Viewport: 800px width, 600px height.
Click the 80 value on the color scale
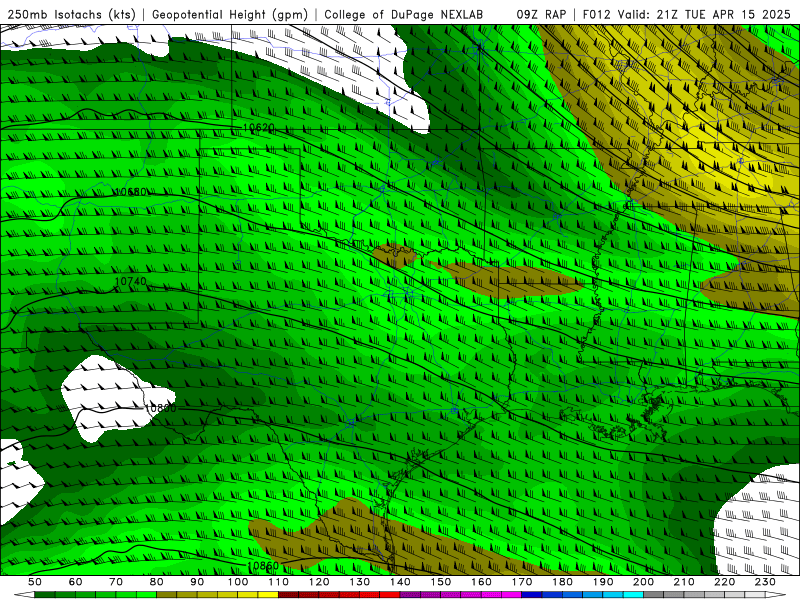point(156,582)
